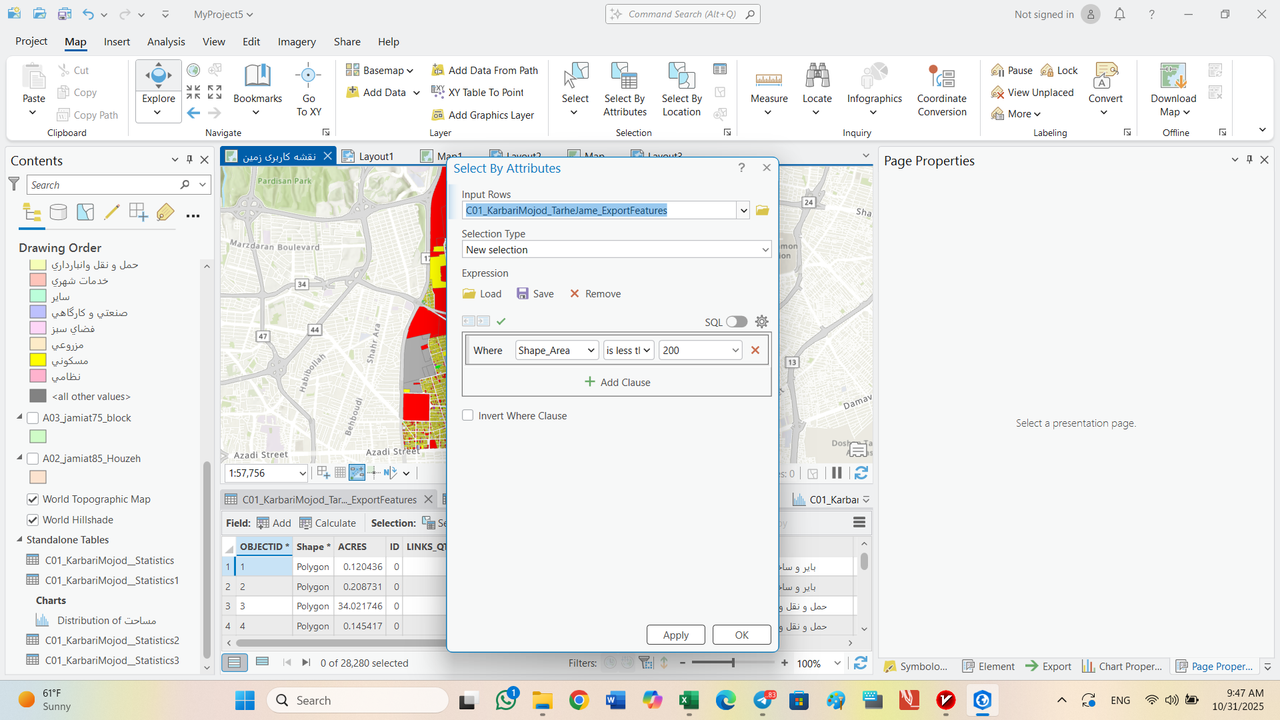1280x720 pixels.
Task: Choose the Measure tool
Action: (x=769, y=90)
